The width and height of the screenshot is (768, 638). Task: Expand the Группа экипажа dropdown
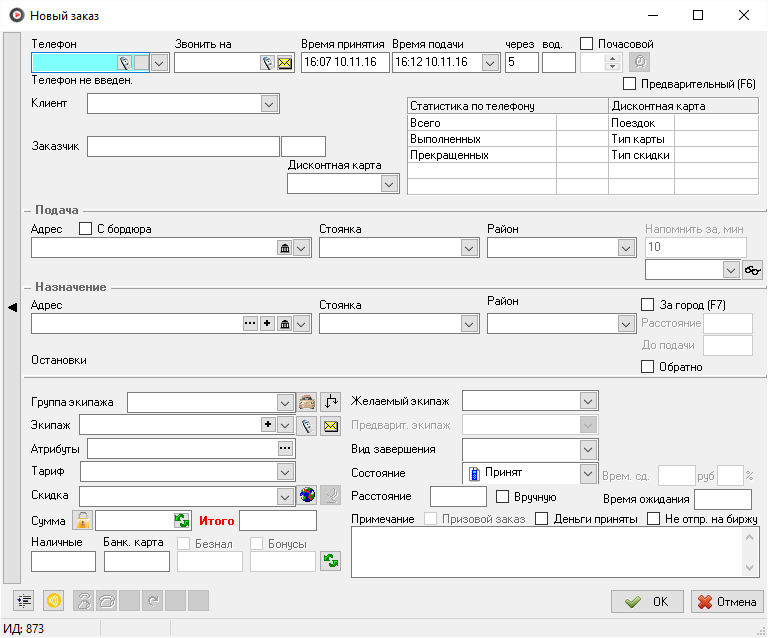tap(285, 403)
